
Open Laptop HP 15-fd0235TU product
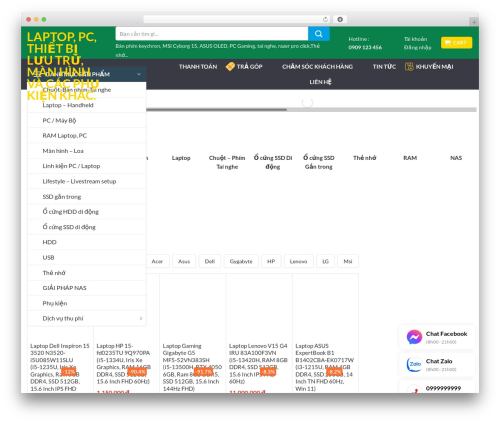click(x=123, y=363)
